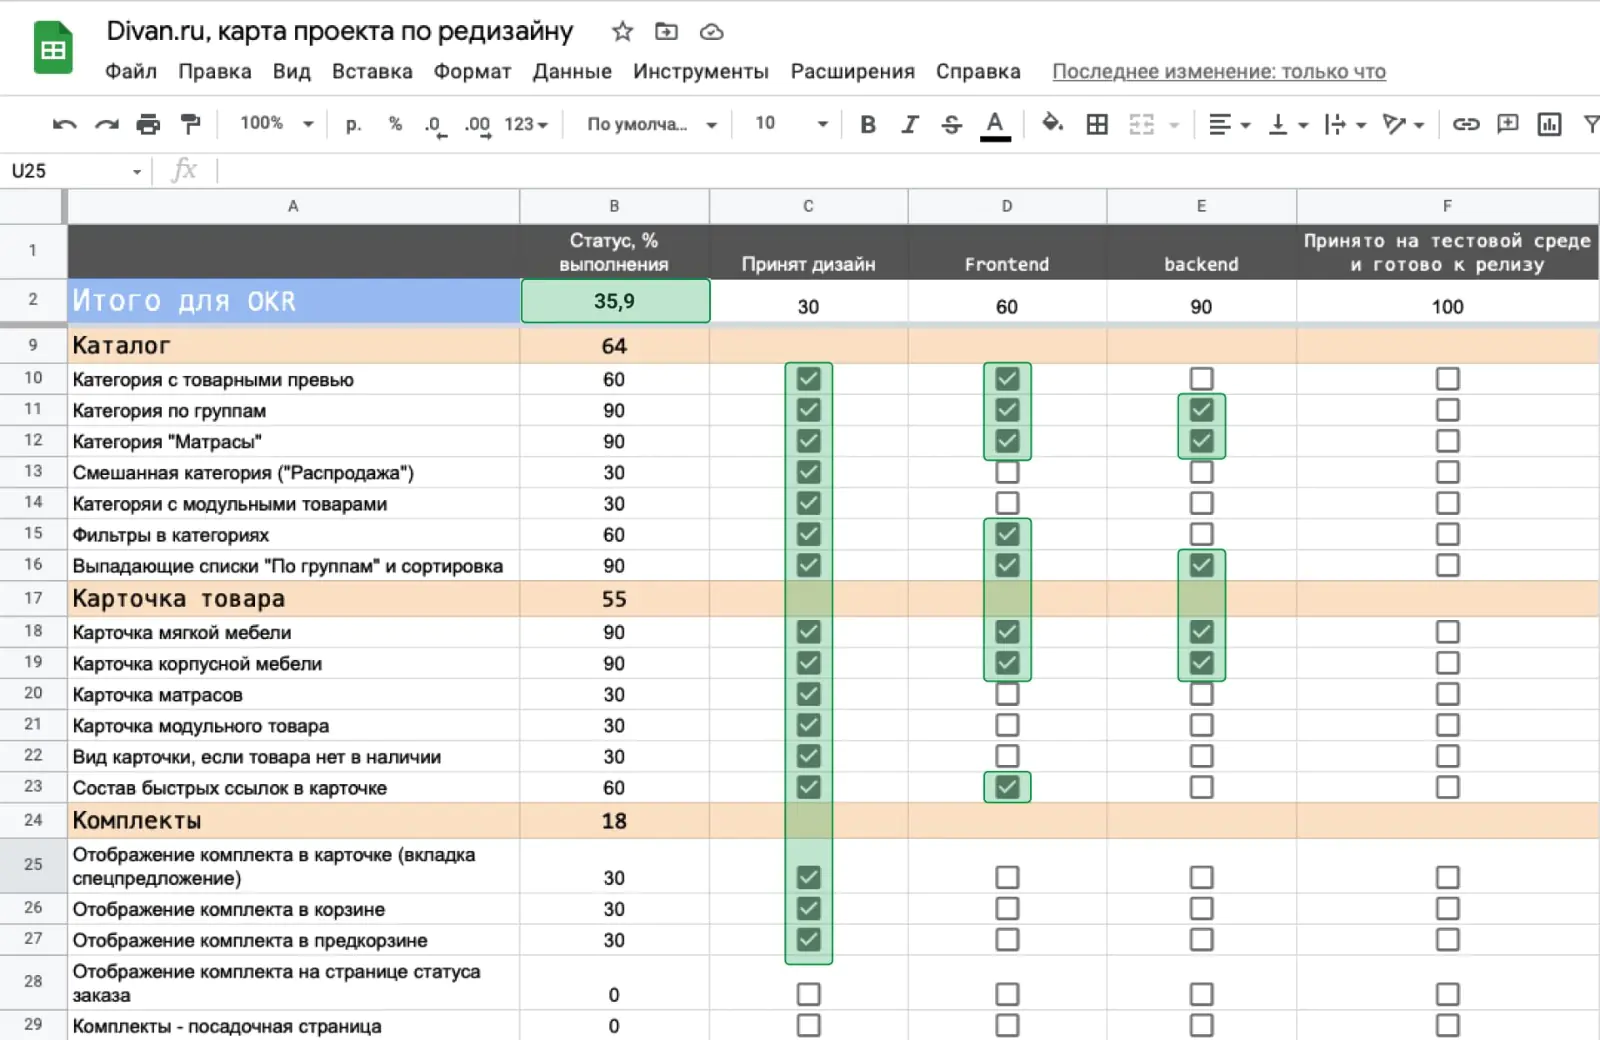Viewport: 1600px width, 1040px height.
Task: Uncheck design for Отображение комплекта в корзине
Action: (x=808, y=909)
